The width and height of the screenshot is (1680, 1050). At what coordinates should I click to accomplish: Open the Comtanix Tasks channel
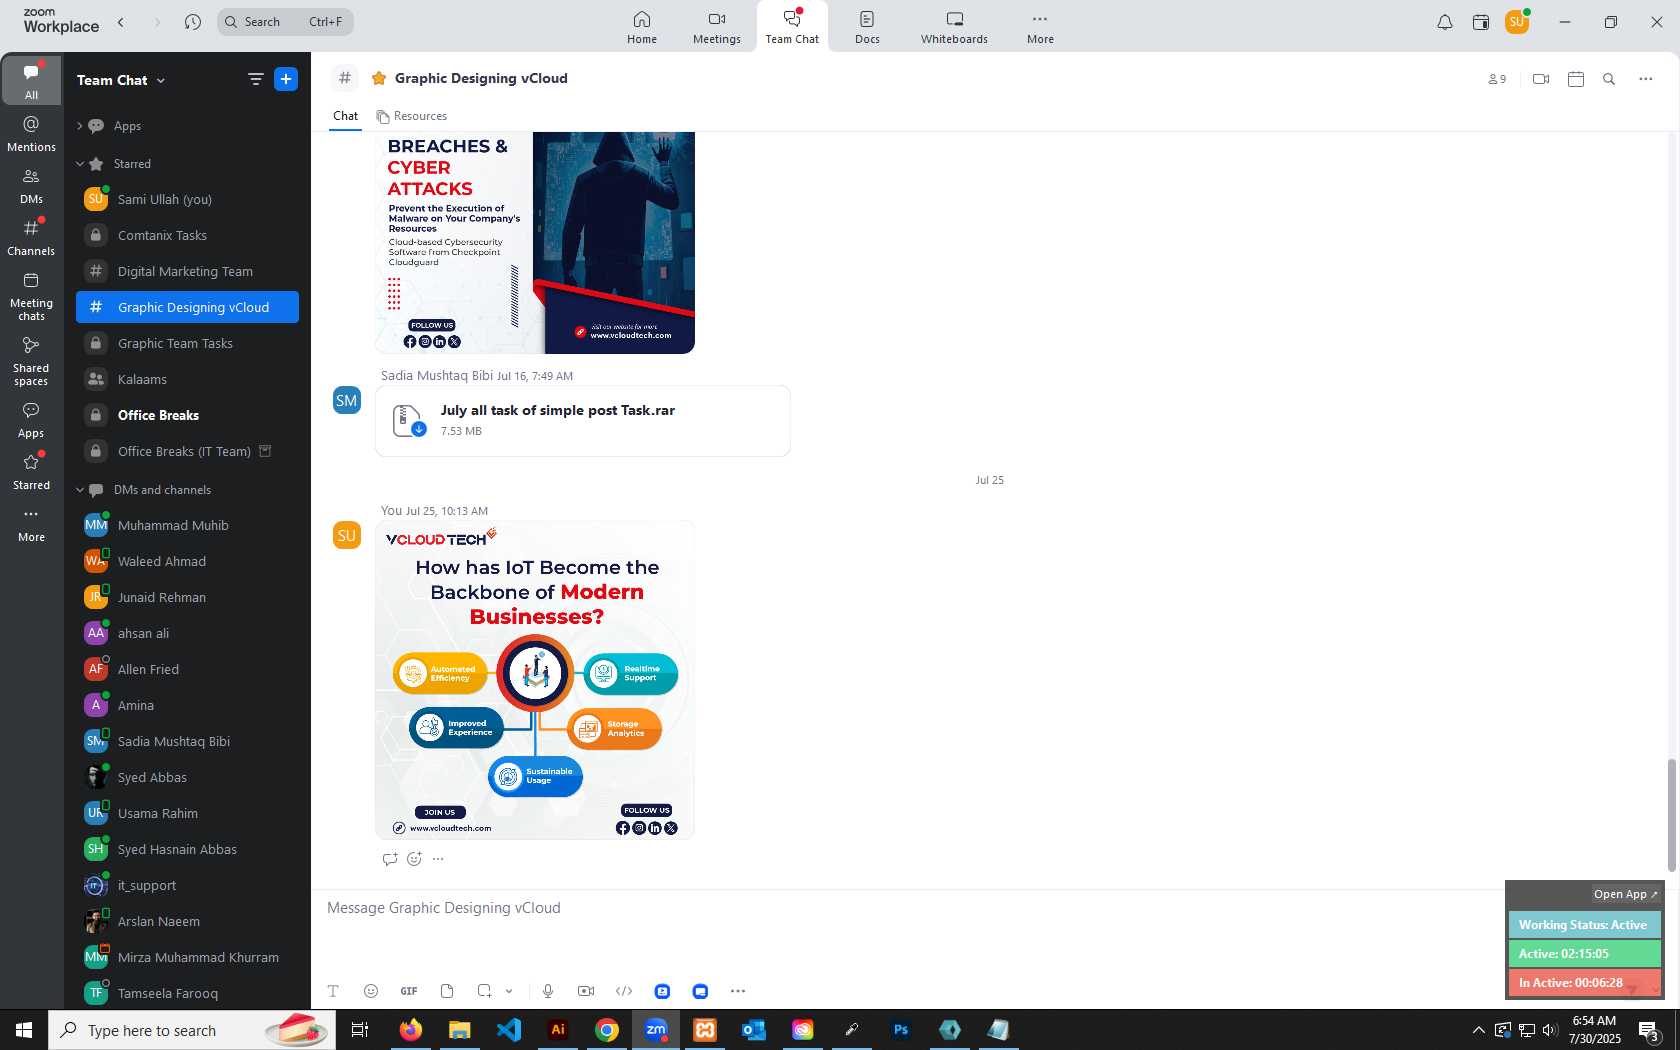(187, 235)
